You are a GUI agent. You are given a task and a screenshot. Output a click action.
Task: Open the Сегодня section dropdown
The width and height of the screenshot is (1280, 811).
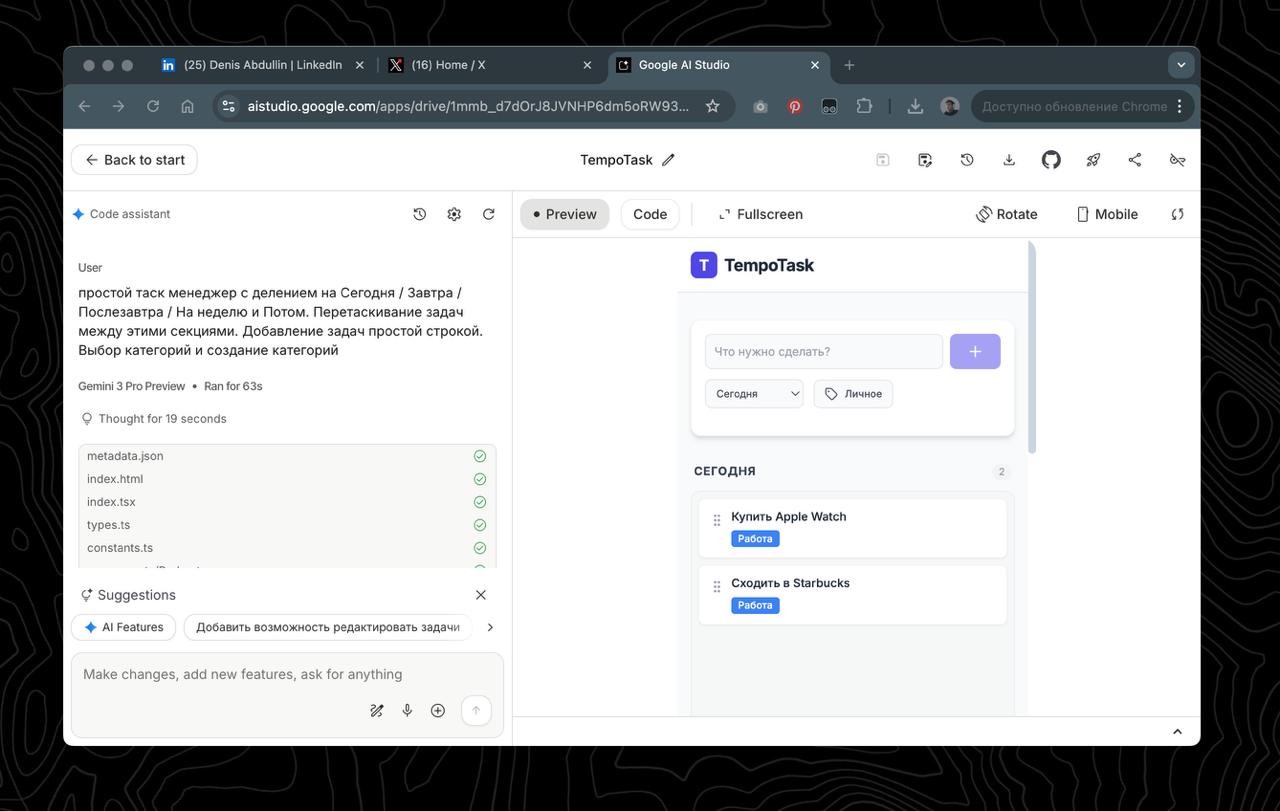(x=754, y=394)
